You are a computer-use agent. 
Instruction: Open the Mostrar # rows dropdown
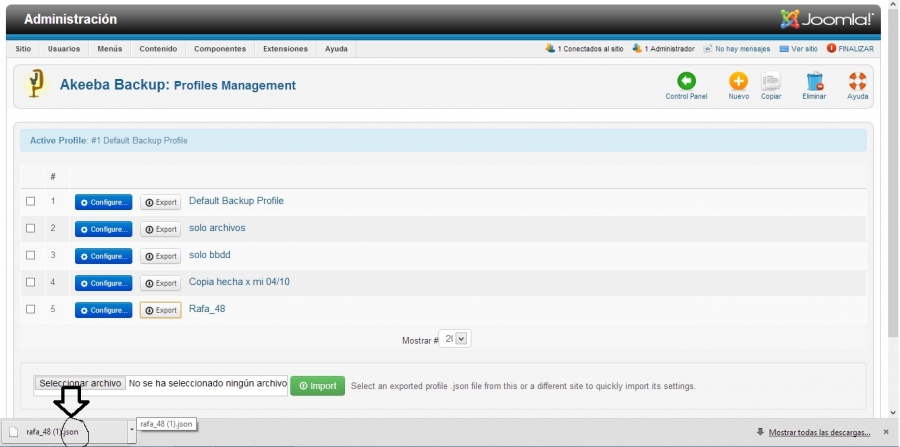click(x=455, y=339)
